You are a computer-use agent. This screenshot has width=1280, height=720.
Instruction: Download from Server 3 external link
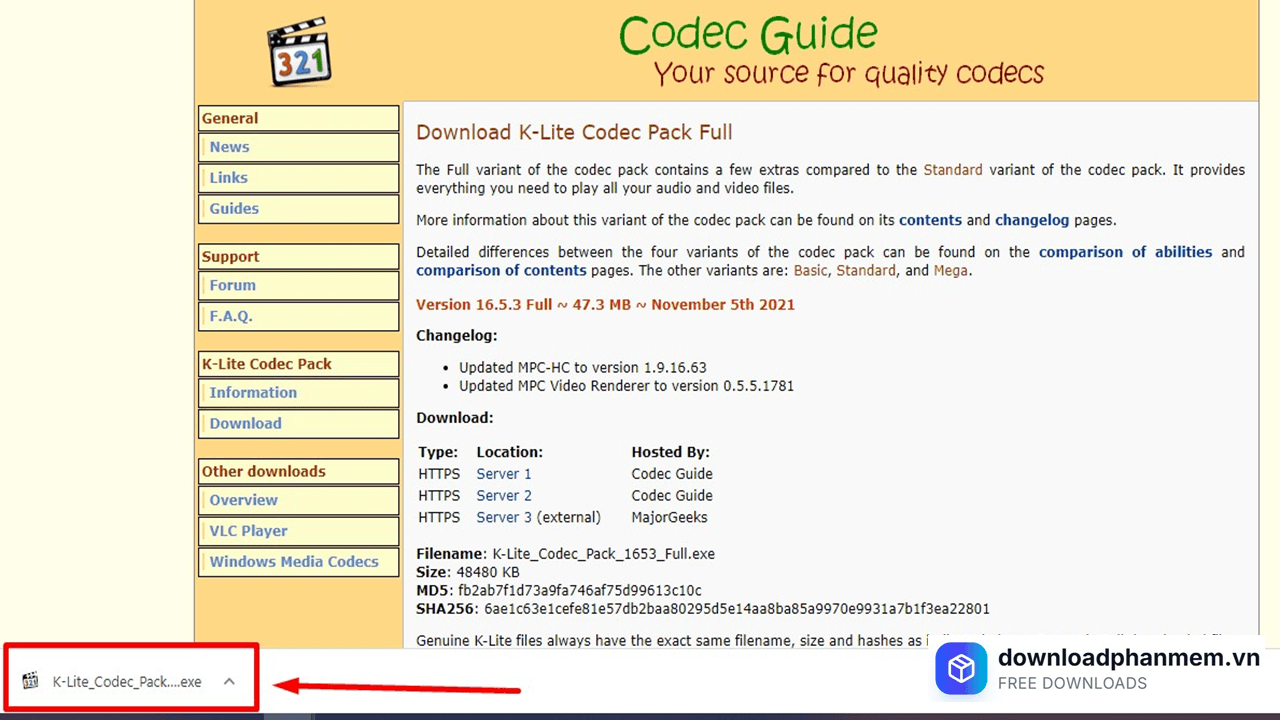tap(503, 518)
